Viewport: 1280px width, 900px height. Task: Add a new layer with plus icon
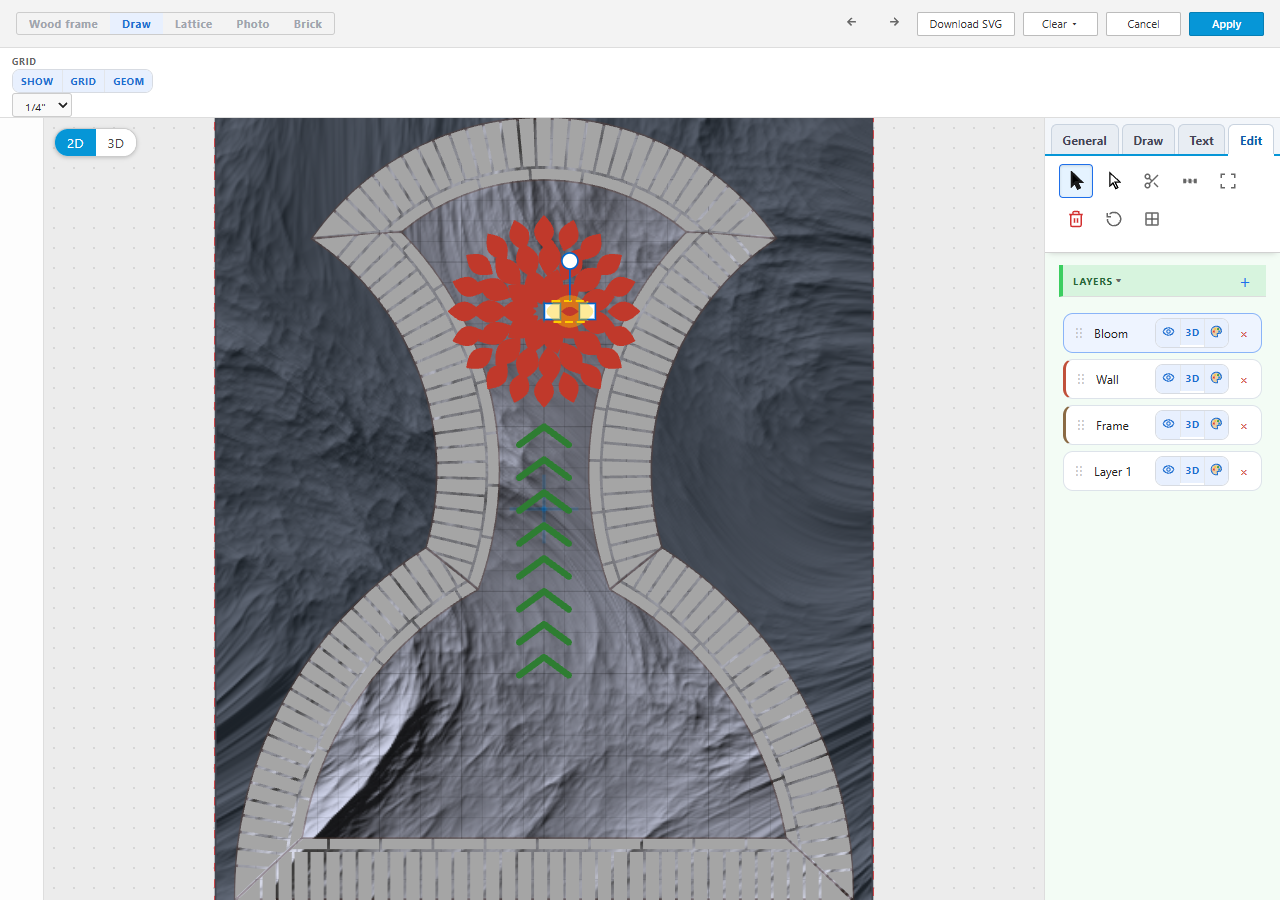coord(1245,282)
